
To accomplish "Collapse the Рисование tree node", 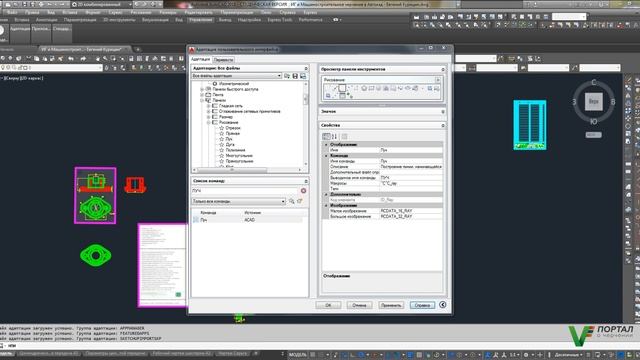I will [x=209, y=122].
